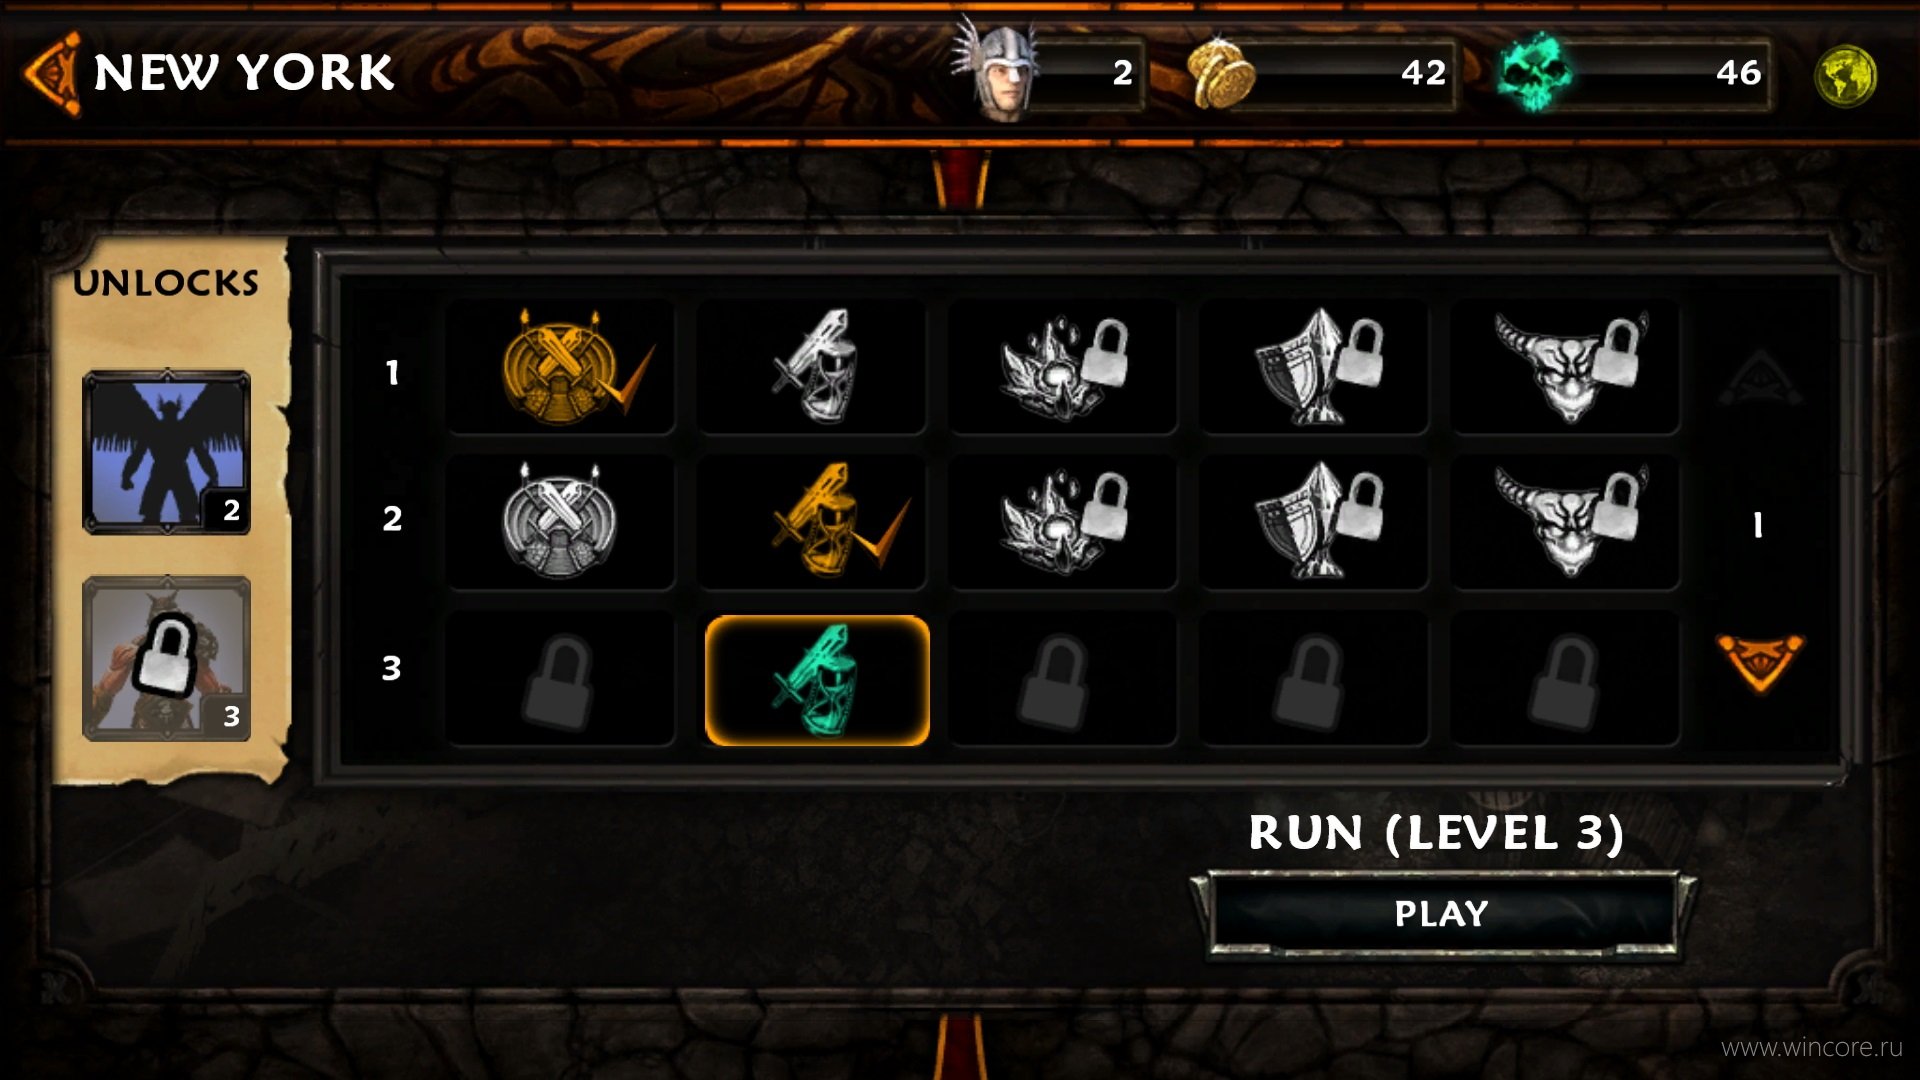Start the level with the PLAY button
Image resolution: width=1920 pixels, height=1080 pixels.
pos(1442,913)
